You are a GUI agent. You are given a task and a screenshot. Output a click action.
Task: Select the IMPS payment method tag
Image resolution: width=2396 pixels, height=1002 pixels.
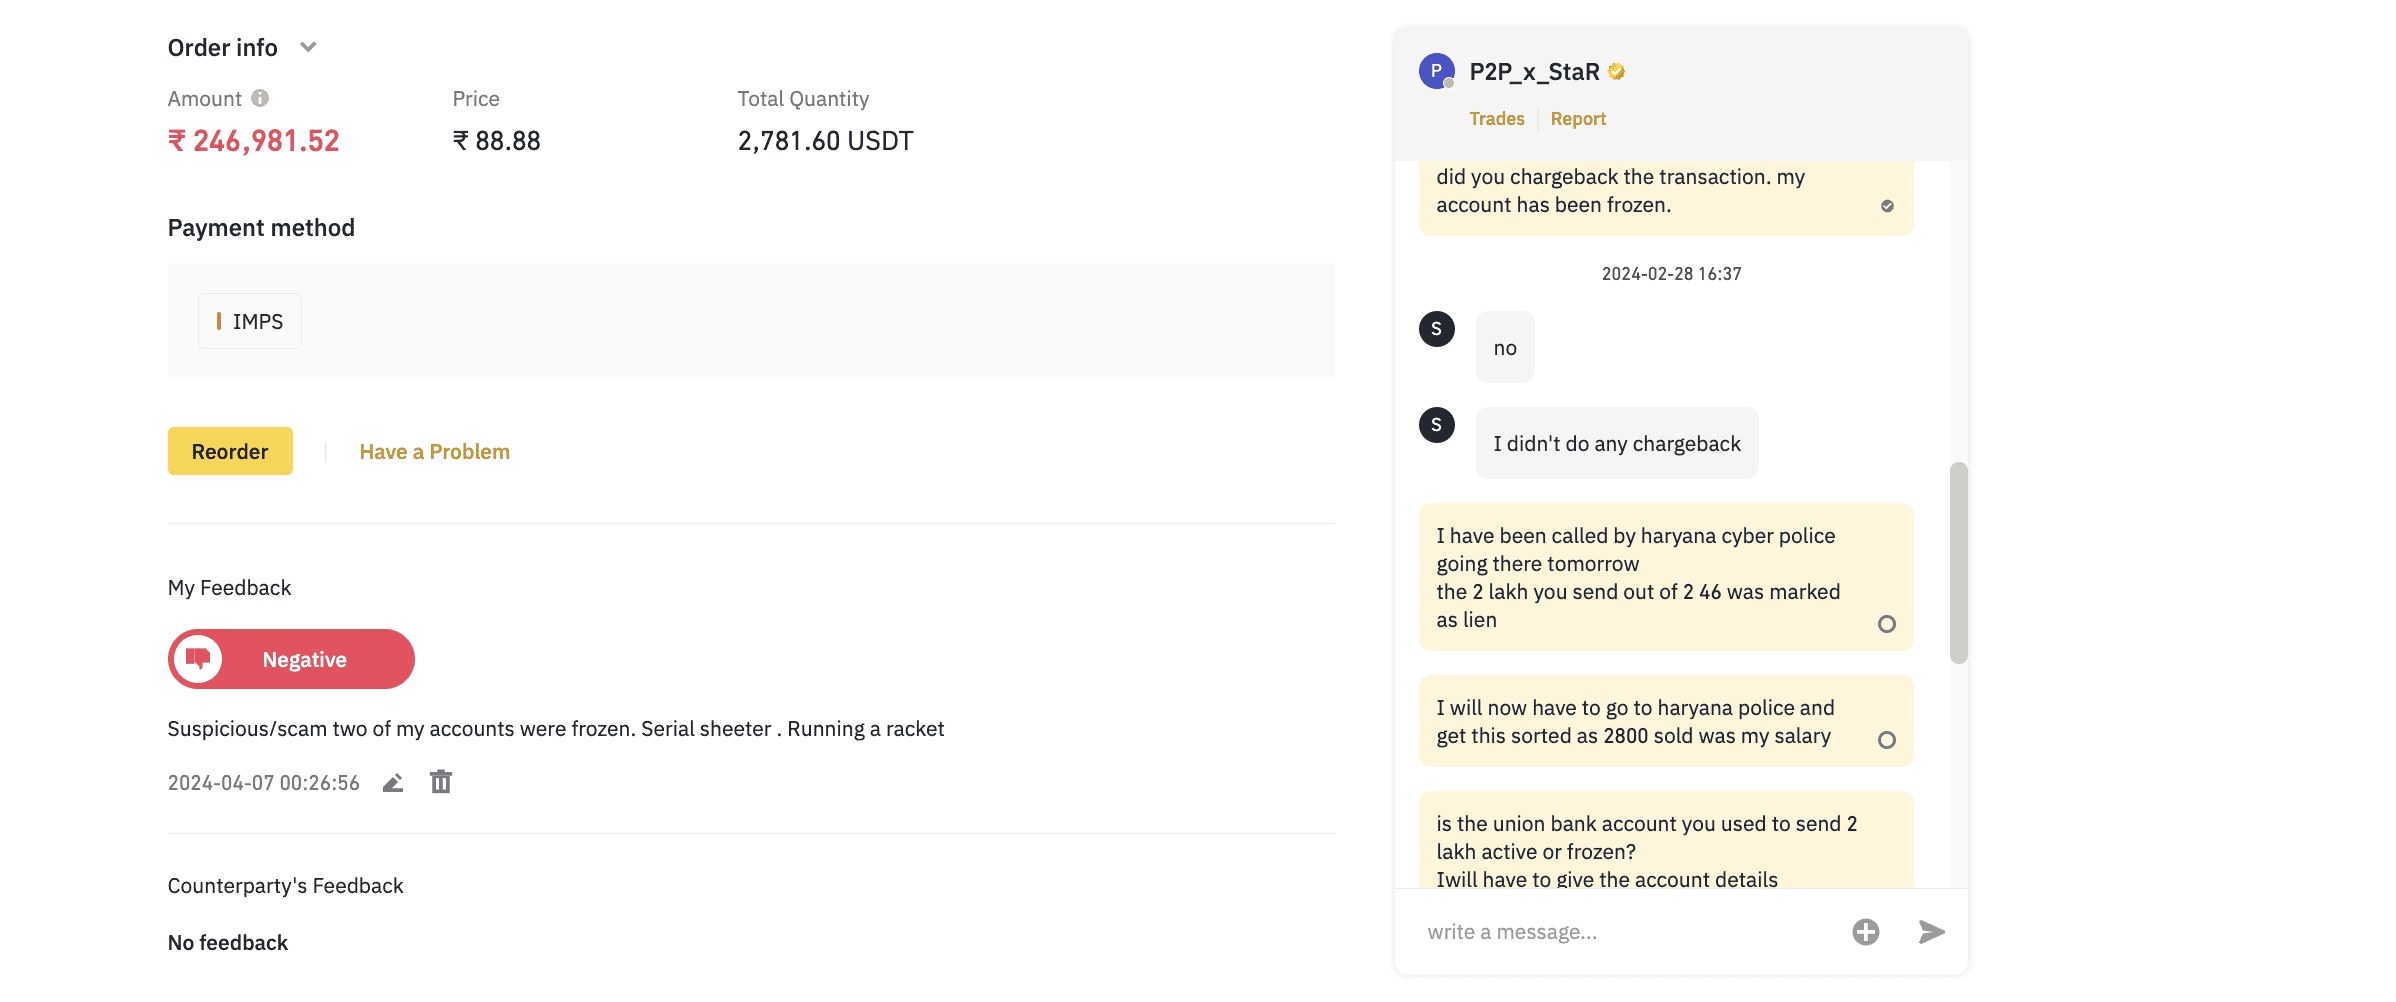(250, 321)
